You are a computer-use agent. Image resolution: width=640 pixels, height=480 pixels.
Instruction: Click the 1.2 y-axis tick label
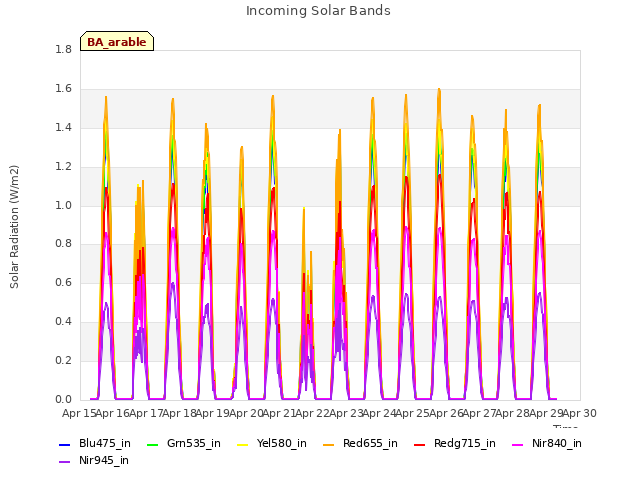click(63, 167)
